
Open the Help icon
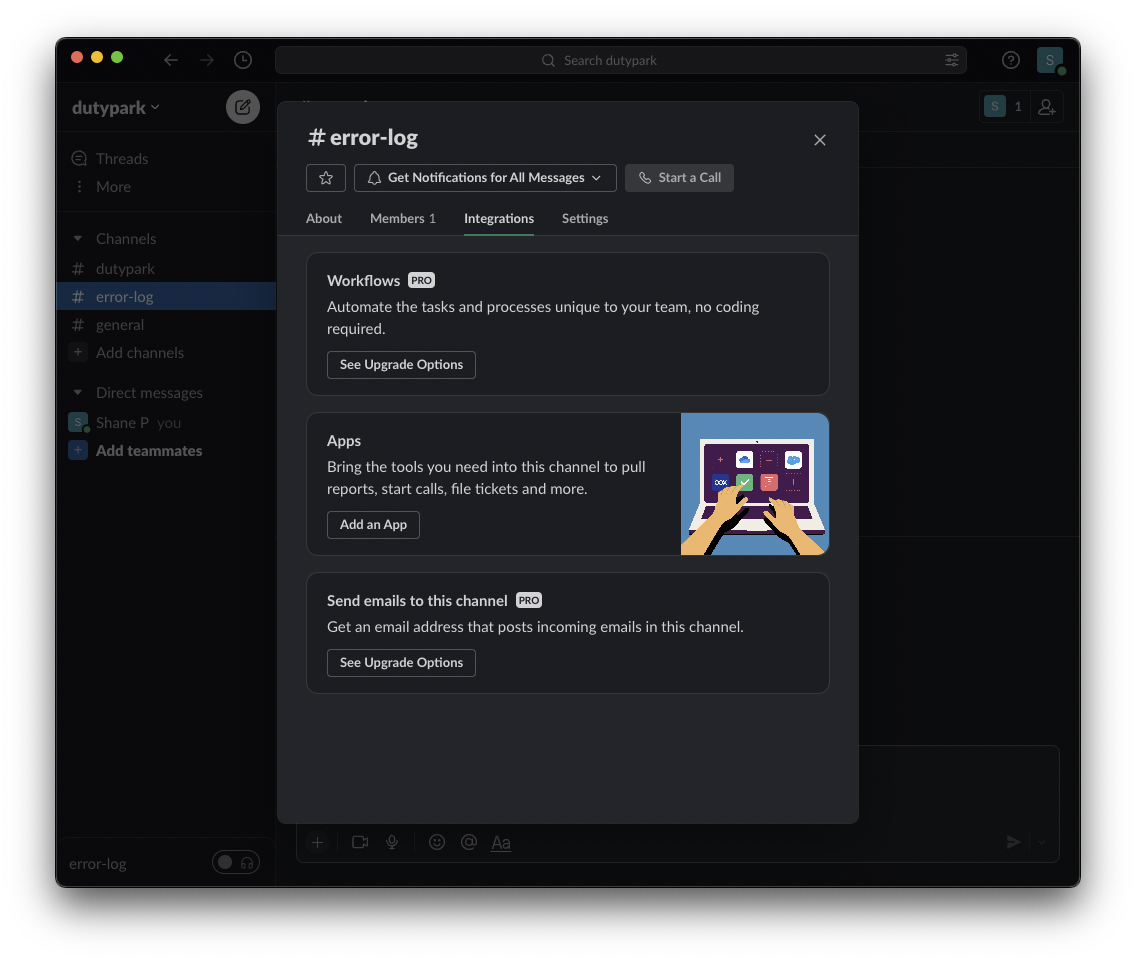coord(1011,60)
